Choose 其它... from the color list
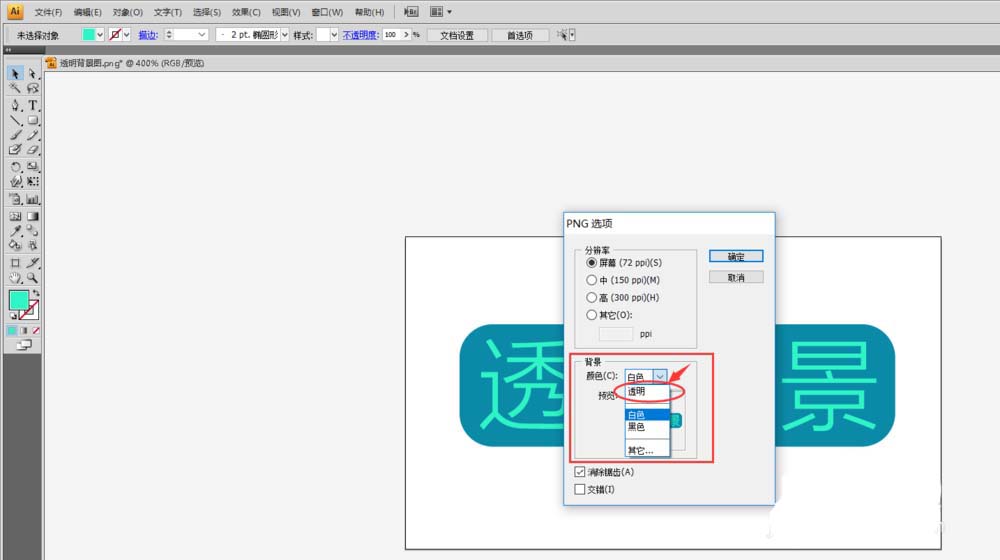The image size is (1000, 560). tap(647, 450)
